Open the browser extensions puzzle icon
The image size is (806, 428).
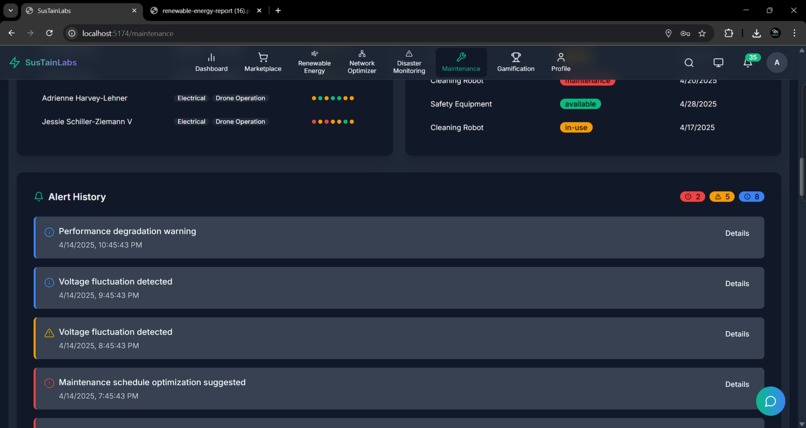click(729, 33)
